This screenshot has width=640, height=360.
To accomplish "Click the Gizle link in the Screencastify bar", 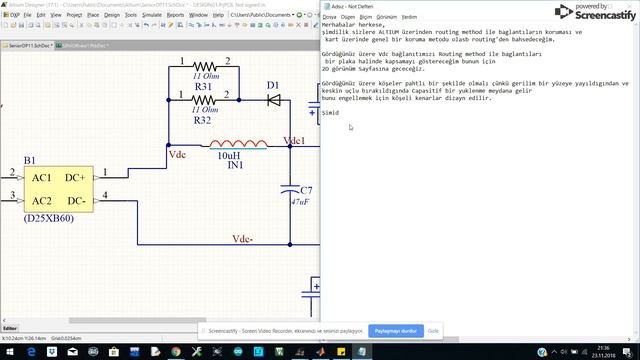I will [433, 331].
